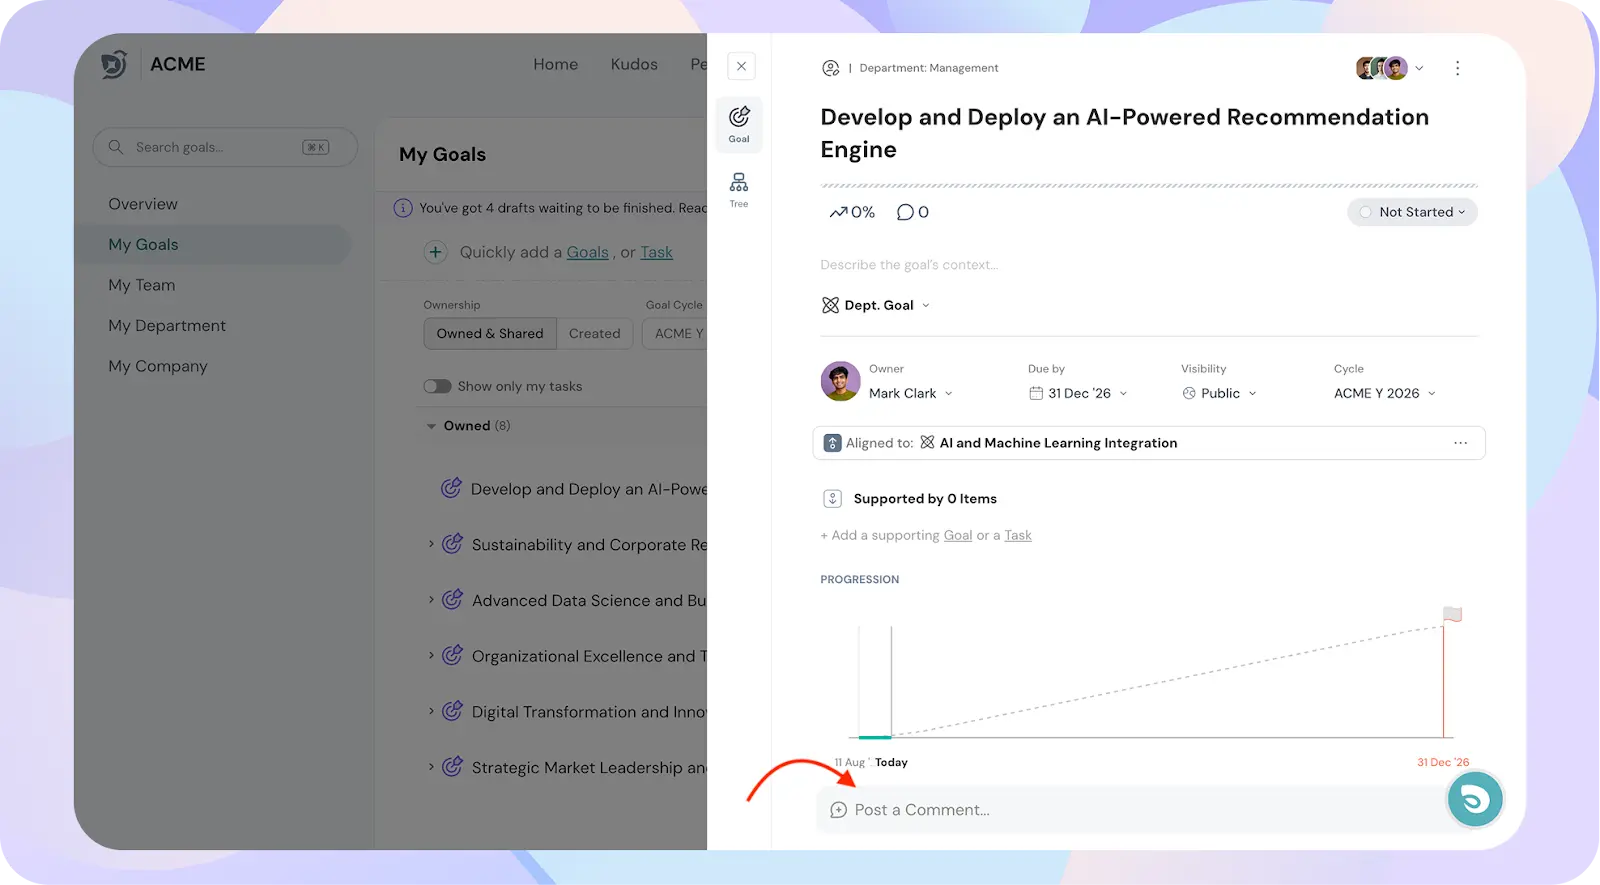Click the comments count bubble icon
The image size is (1600, 885).
coord(906,212)
